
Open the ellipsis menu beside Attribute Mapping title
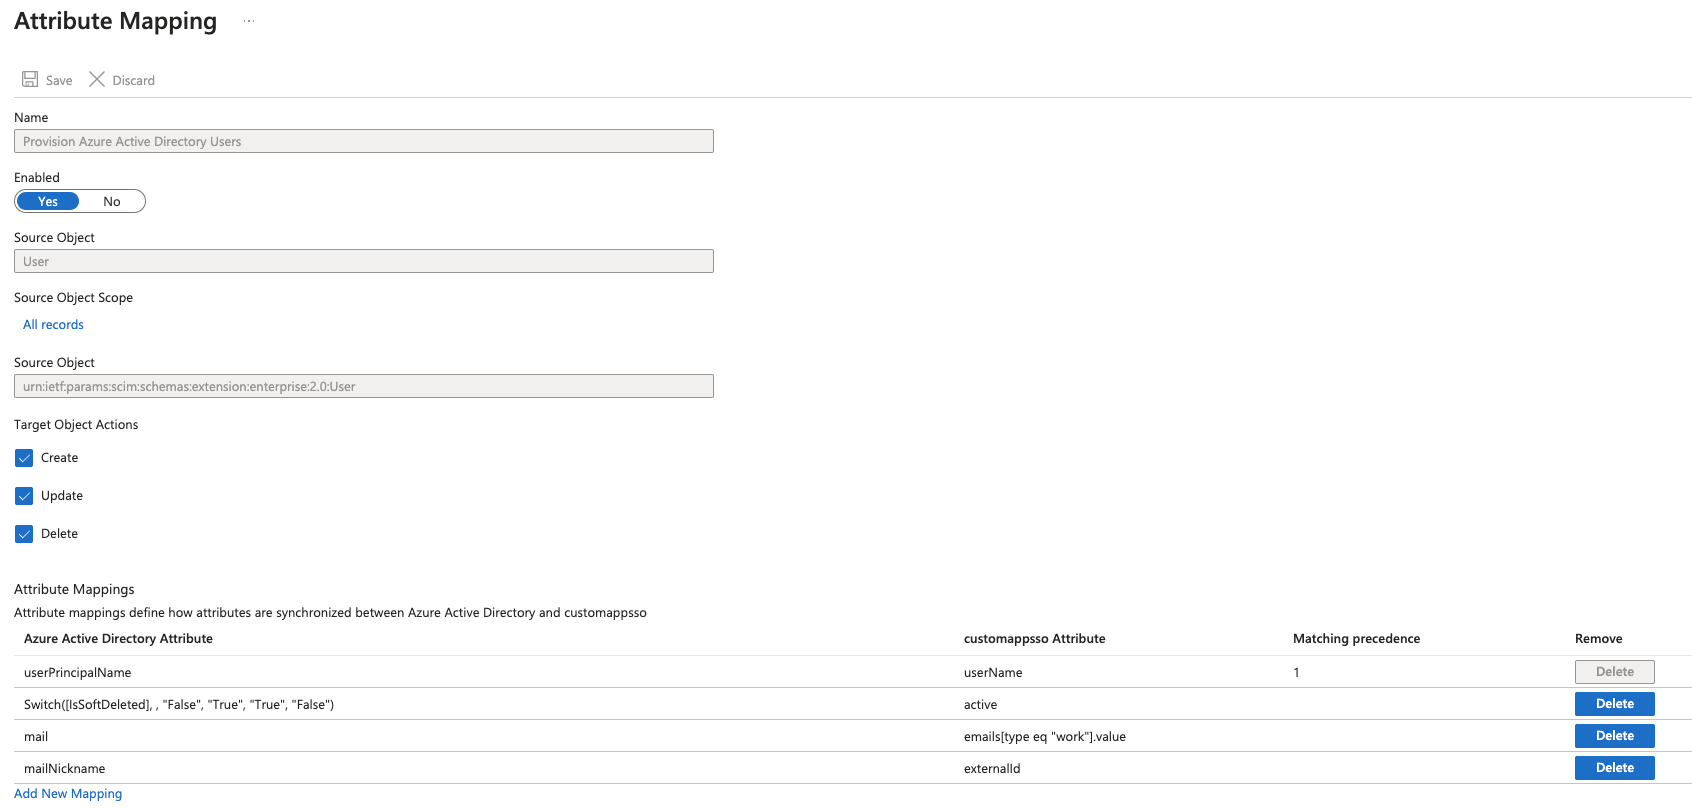(x=249, y=21)
